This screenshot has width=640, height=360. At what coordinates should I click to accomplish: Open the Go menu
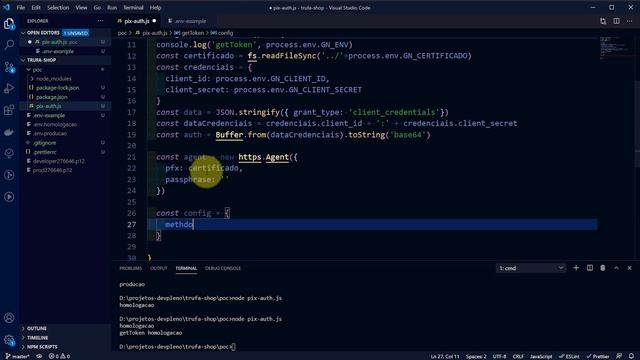click(x=97, y=7)
